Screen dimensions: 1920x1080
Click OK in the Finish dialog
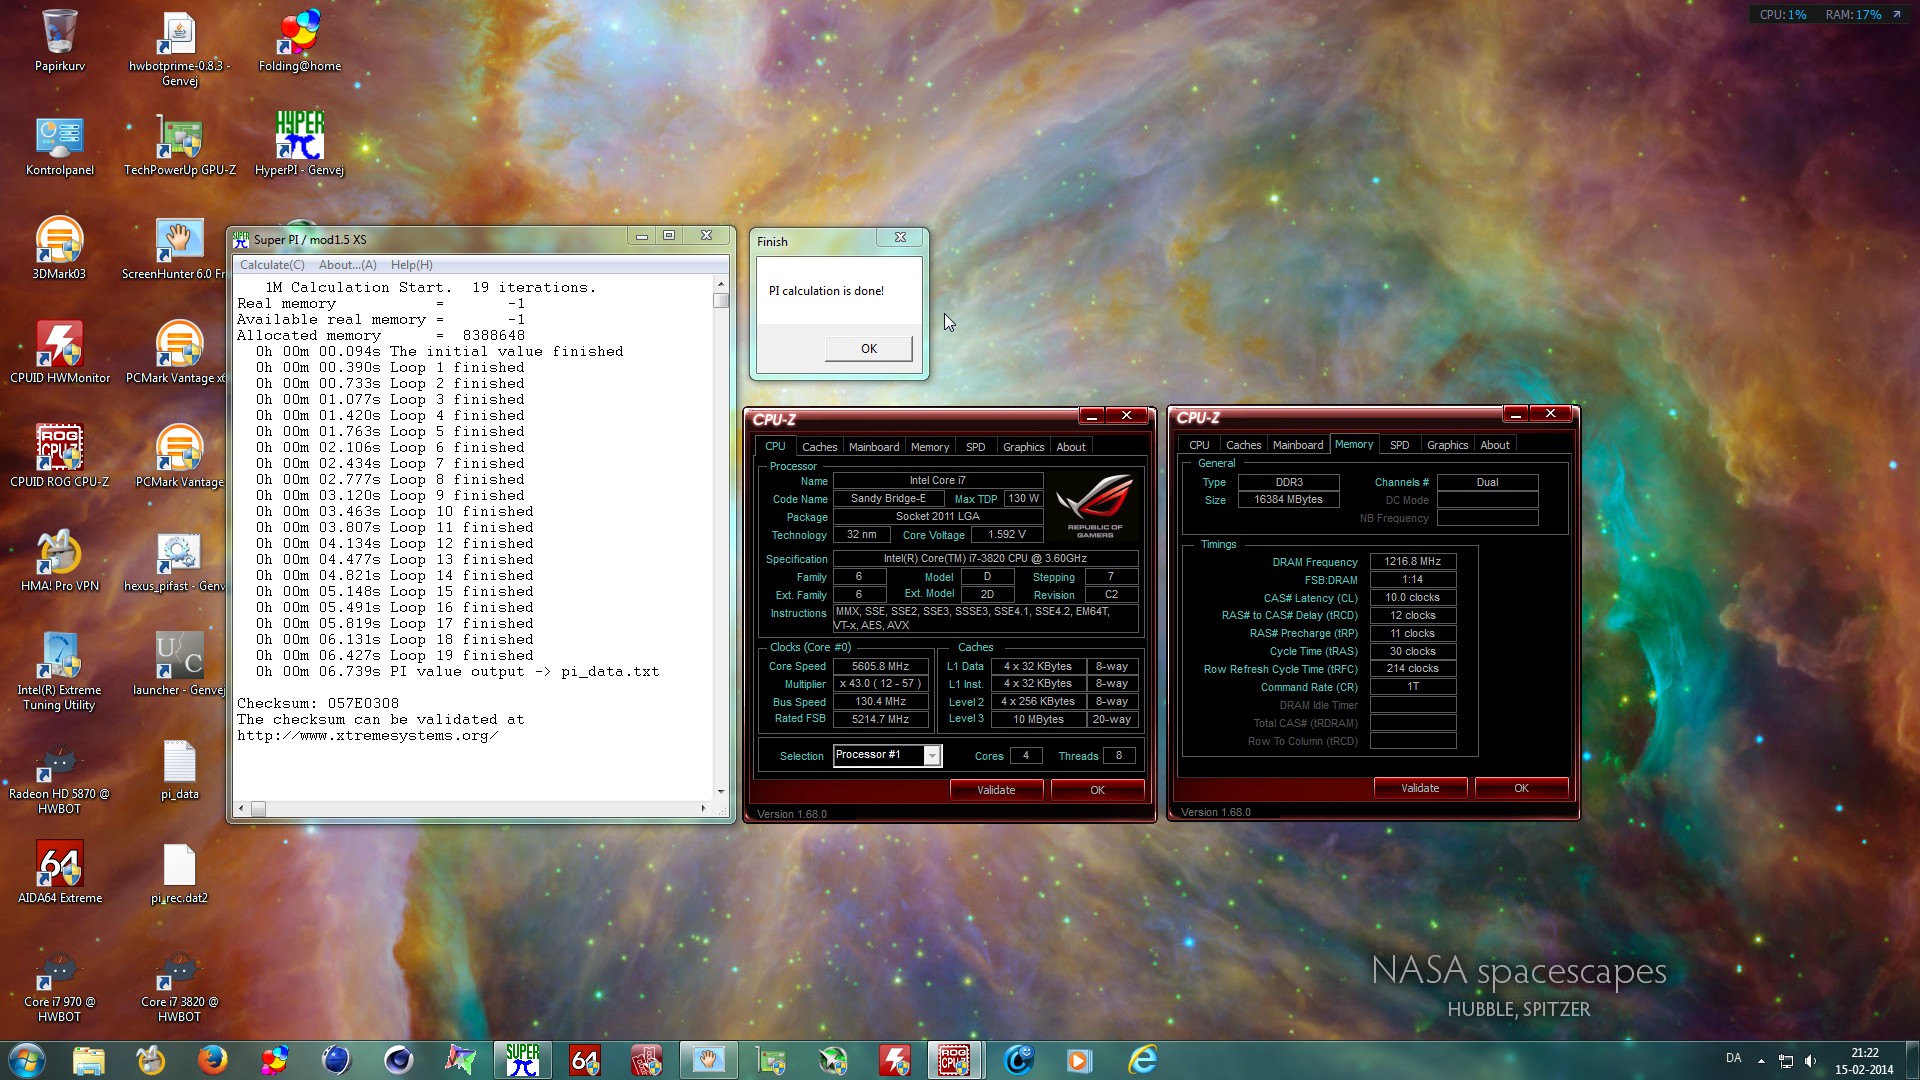click(x=868, y=349)
